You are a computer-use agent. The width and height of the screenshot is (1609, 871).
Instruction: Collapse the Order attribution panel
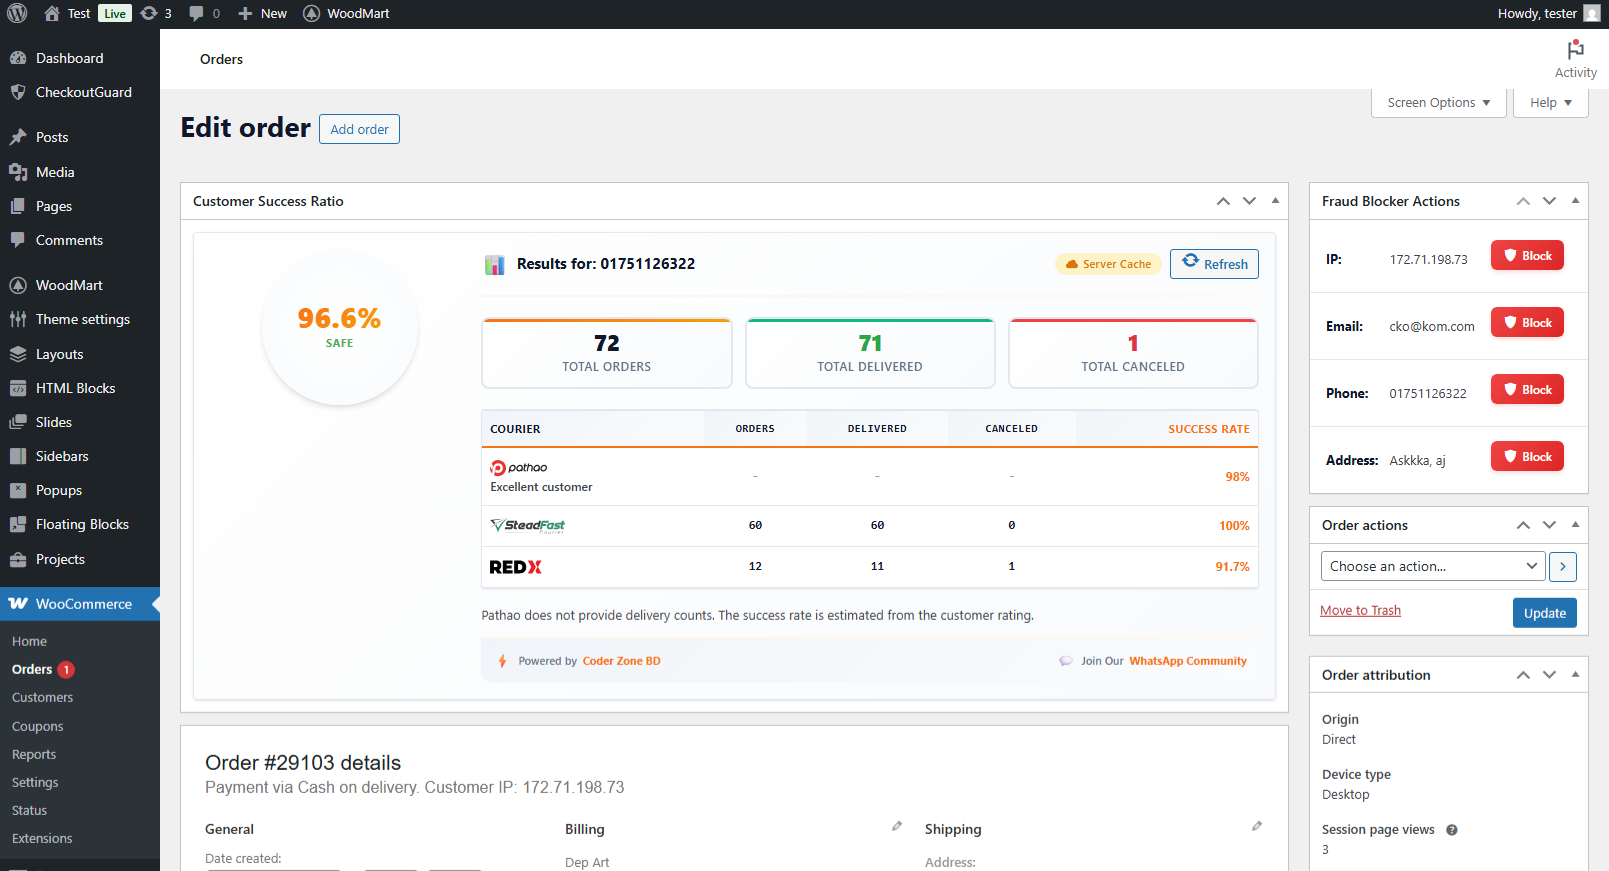(x=1575, y=675)
